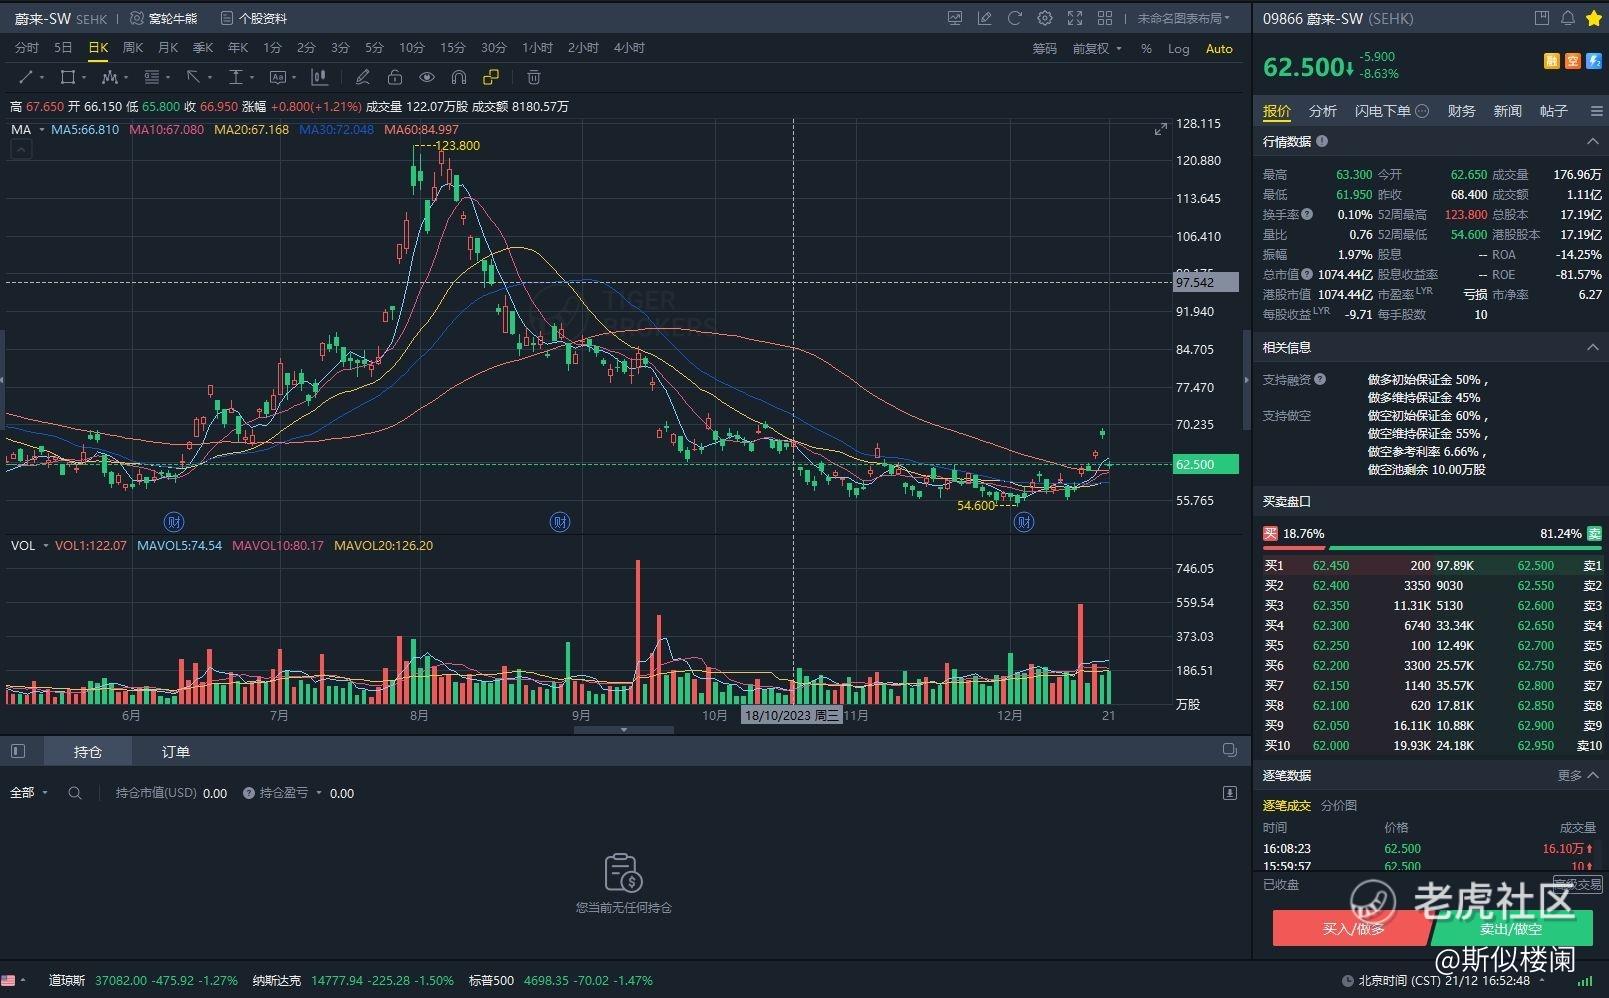Open the 窝轮牛熊 warrants link

pyautogui.click(x=164, y=18)
